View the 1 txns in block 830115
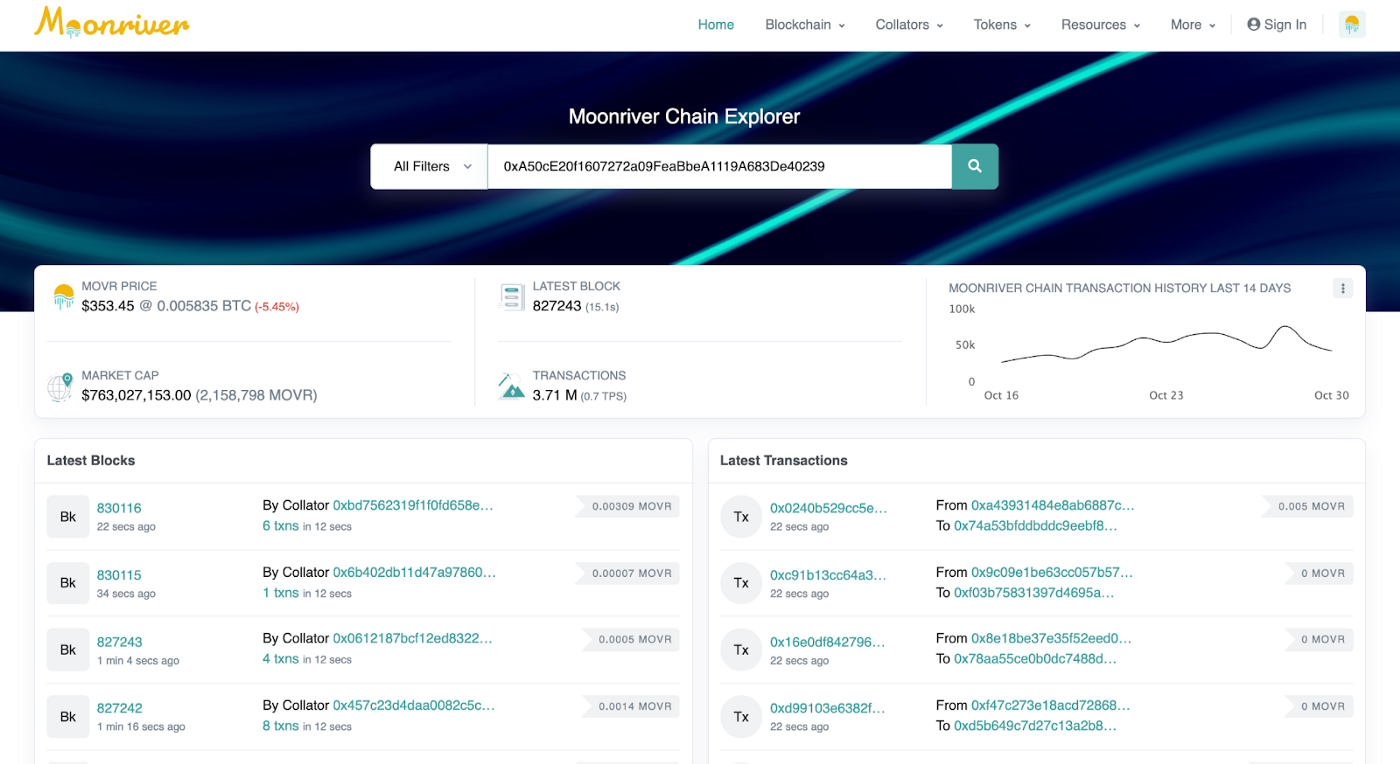This screenshot has width=1400, height=764. (280, 593)
